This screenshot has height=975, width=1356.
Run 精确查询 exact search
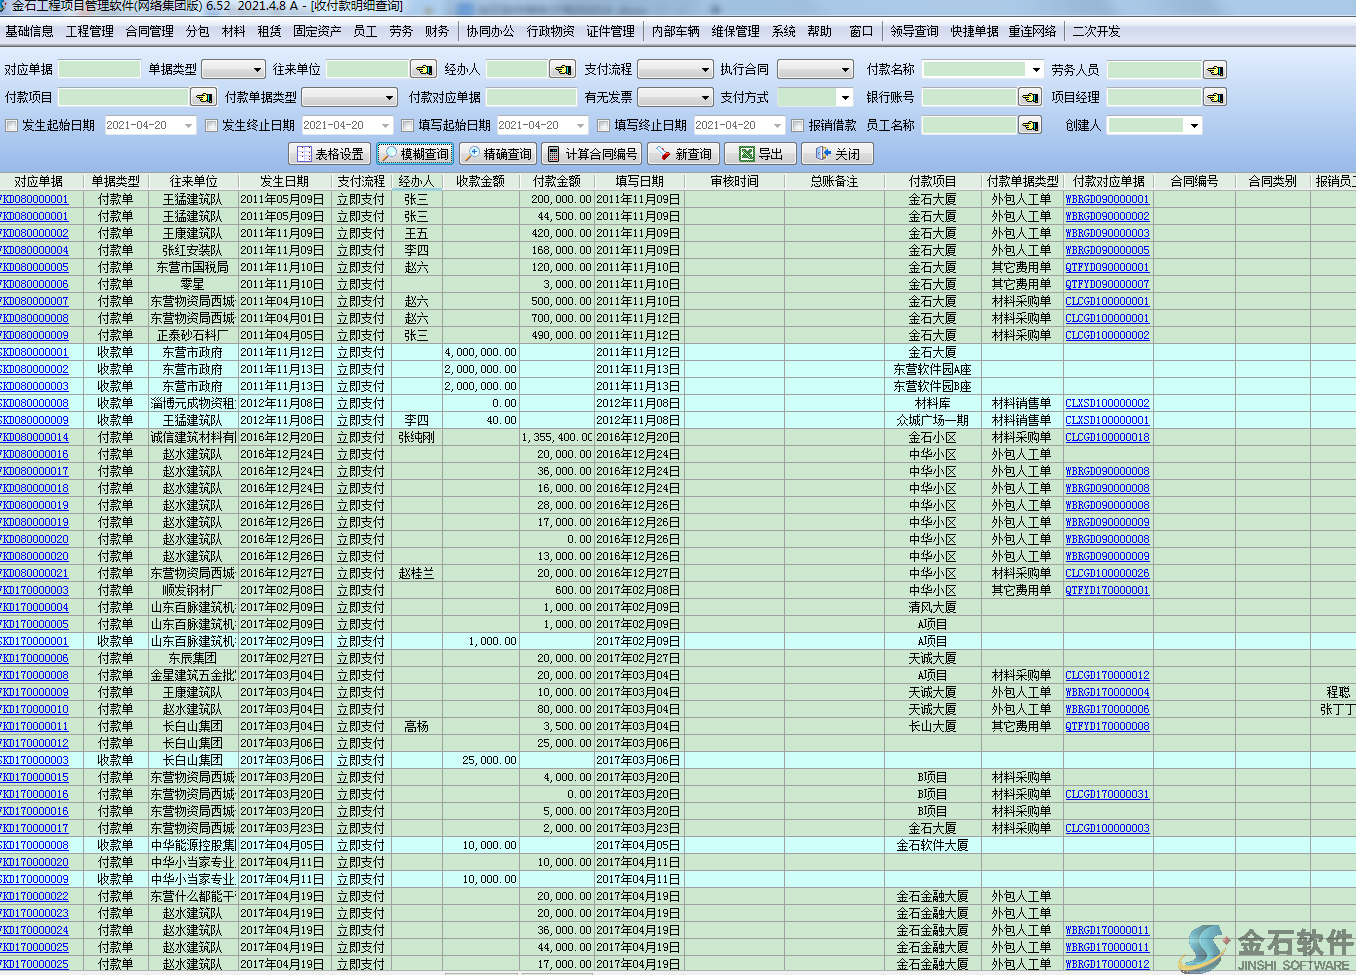coord(497,154)
